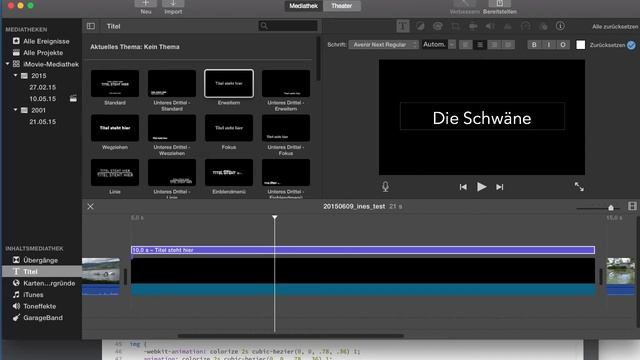Click the timeline playhead marker

coord(275,218)
